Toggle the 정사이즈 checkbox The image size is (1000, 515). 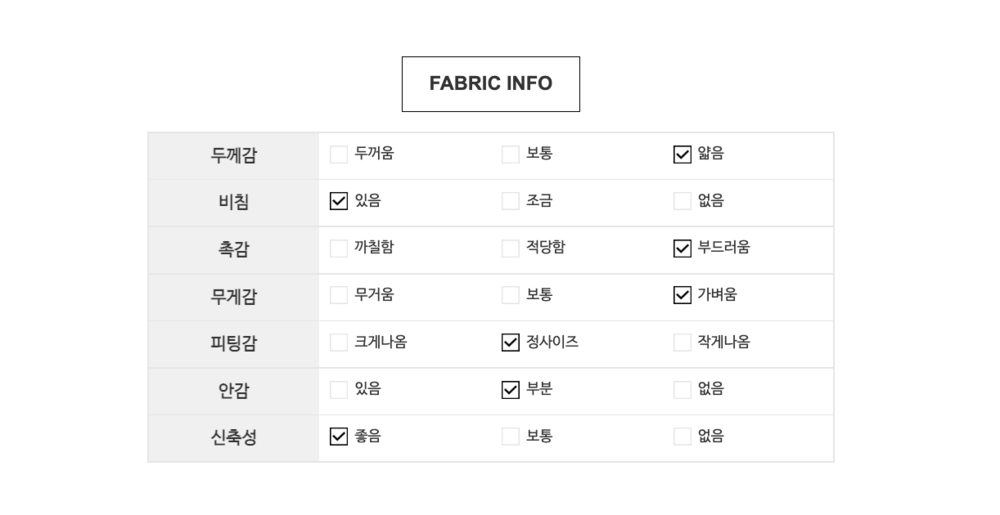click(510, 342)
